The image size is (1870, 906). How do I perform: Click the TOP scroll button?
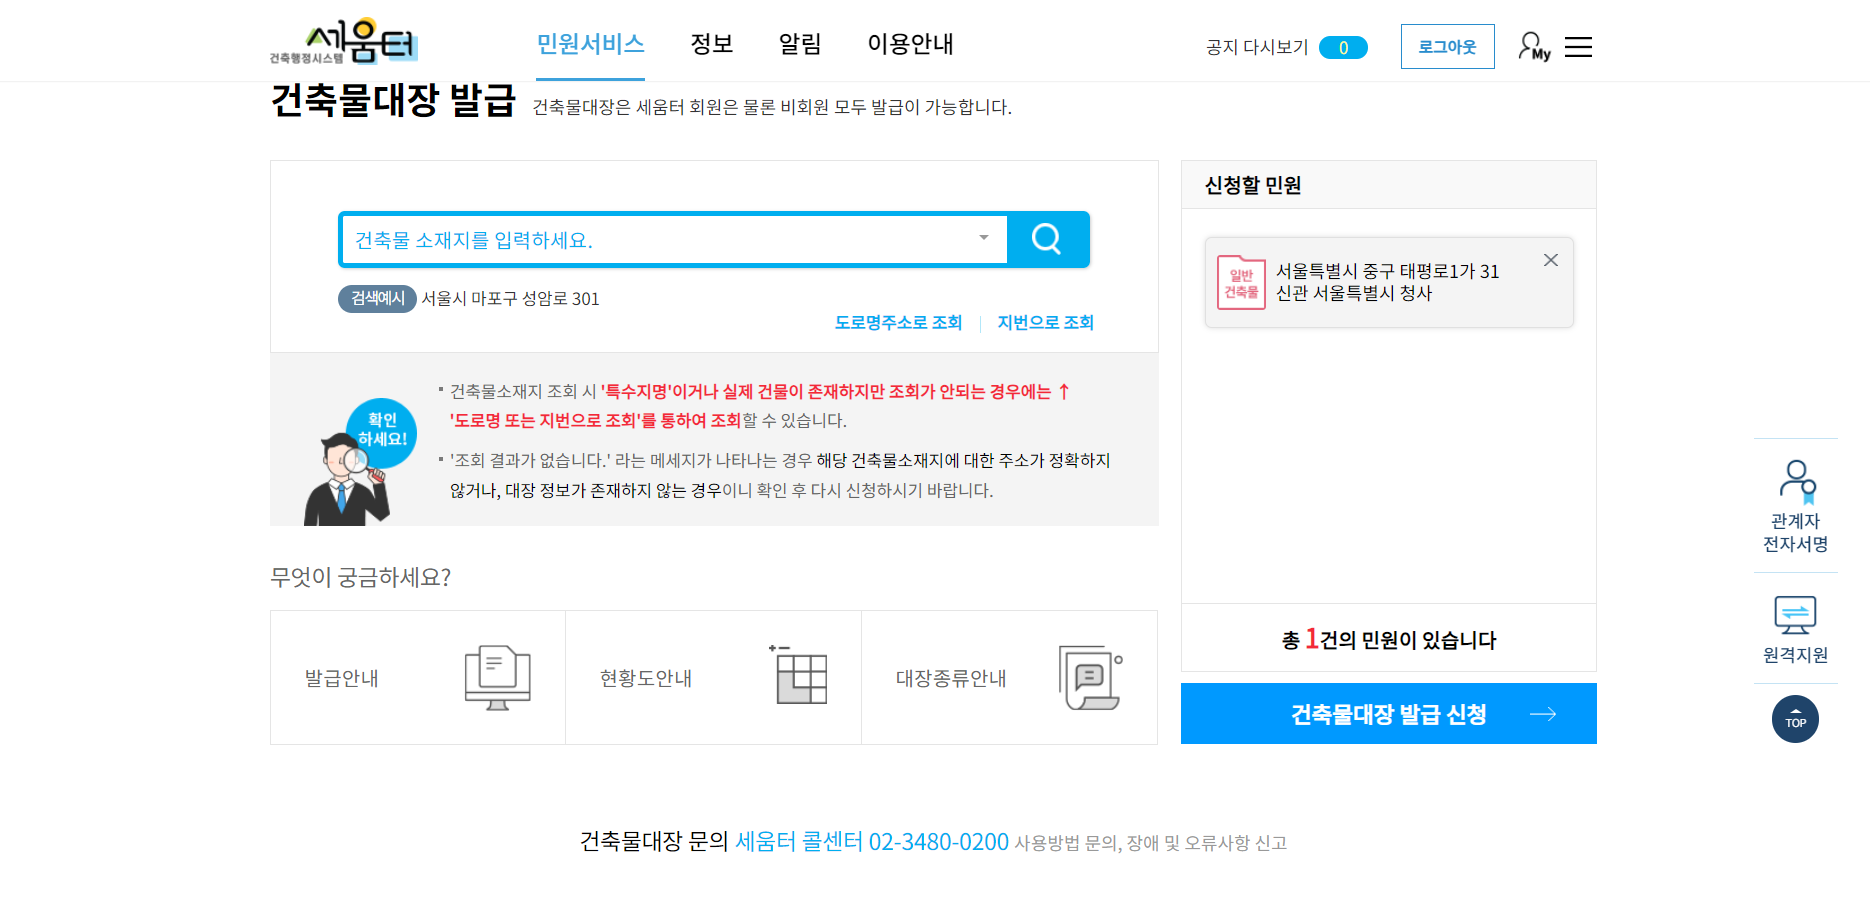(1795, 719)
